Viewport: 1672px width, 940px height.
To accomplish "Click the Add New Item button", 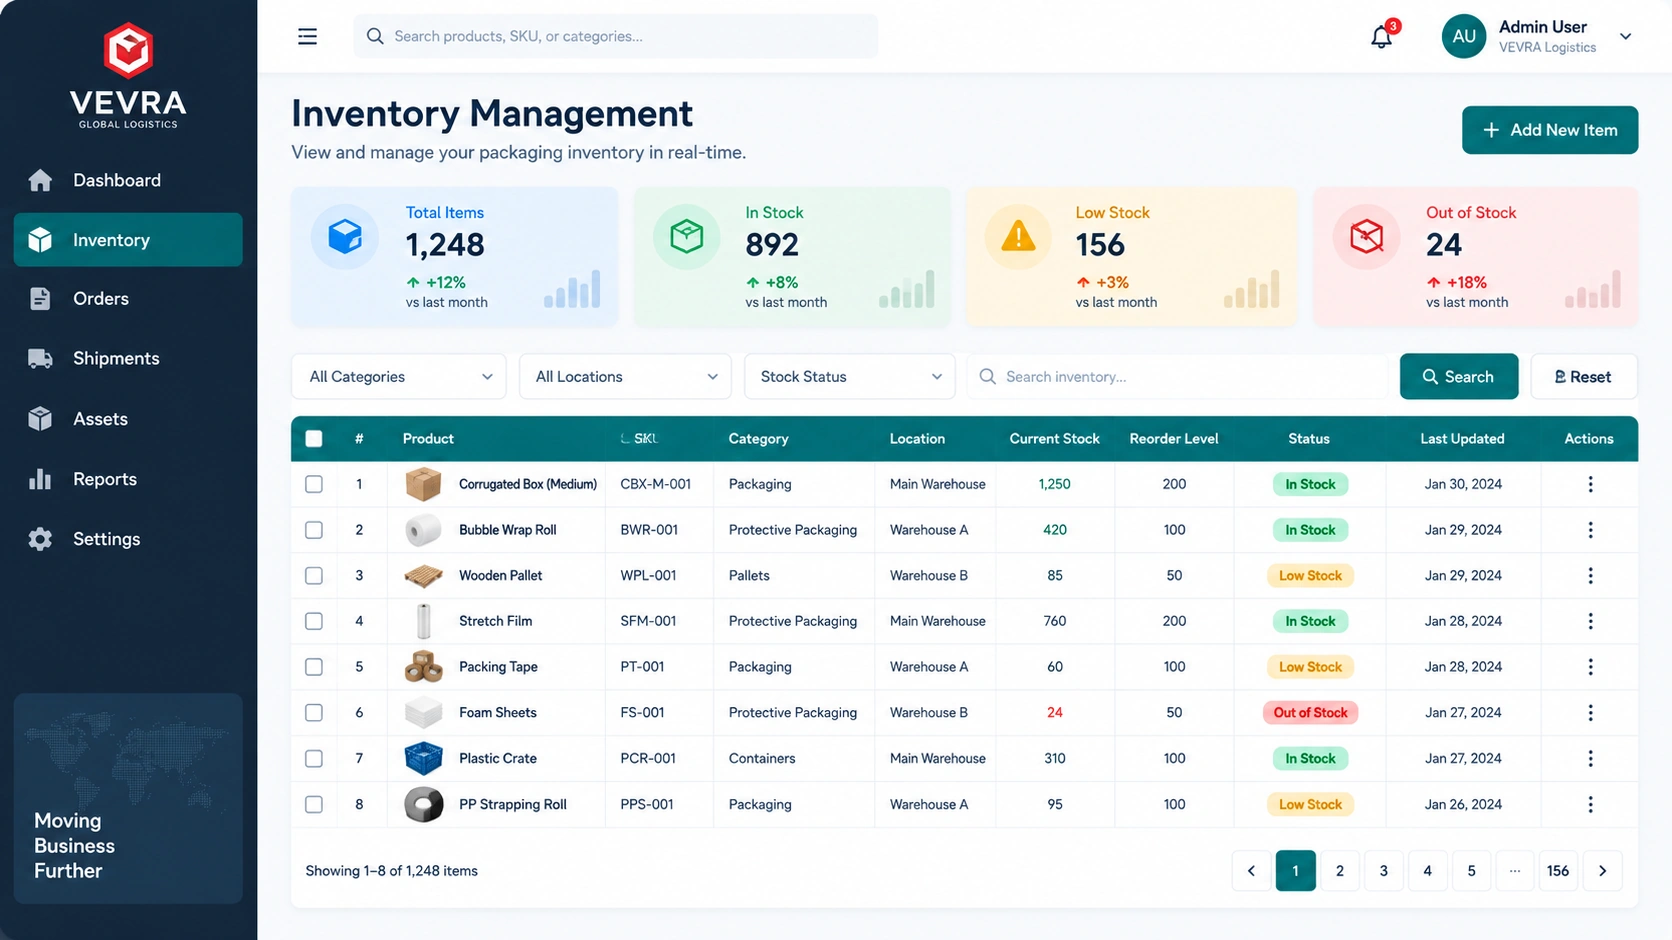I will click(x=1550, y=130).
